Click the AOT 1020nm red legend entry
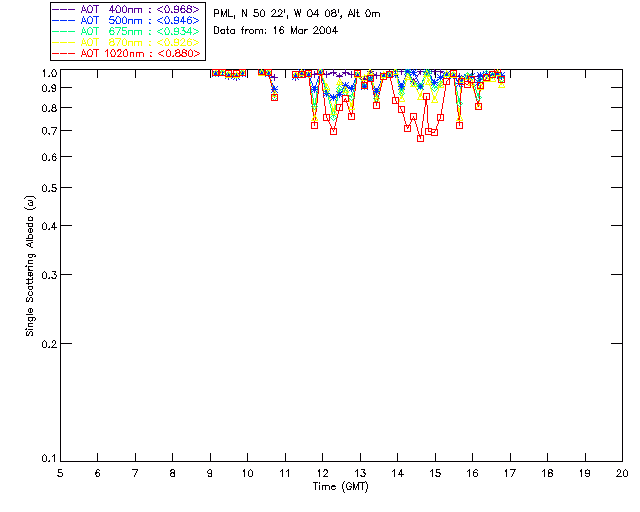This screenshot has width=640, height=512. [x=127, y=53]
